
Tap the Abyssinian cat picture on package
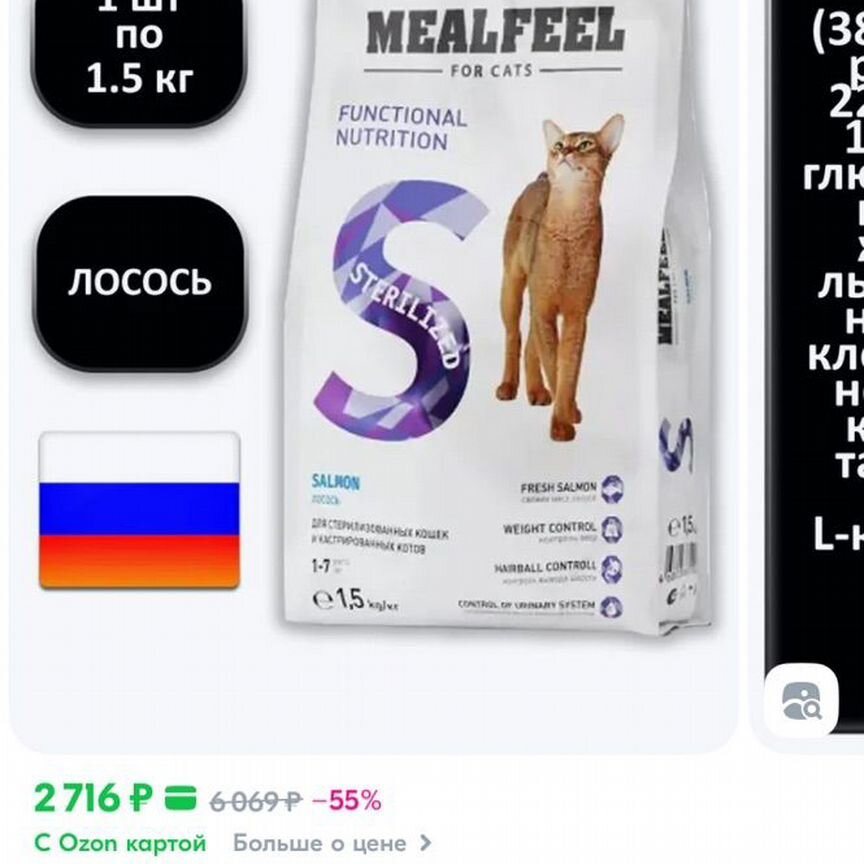coord(559,276)
